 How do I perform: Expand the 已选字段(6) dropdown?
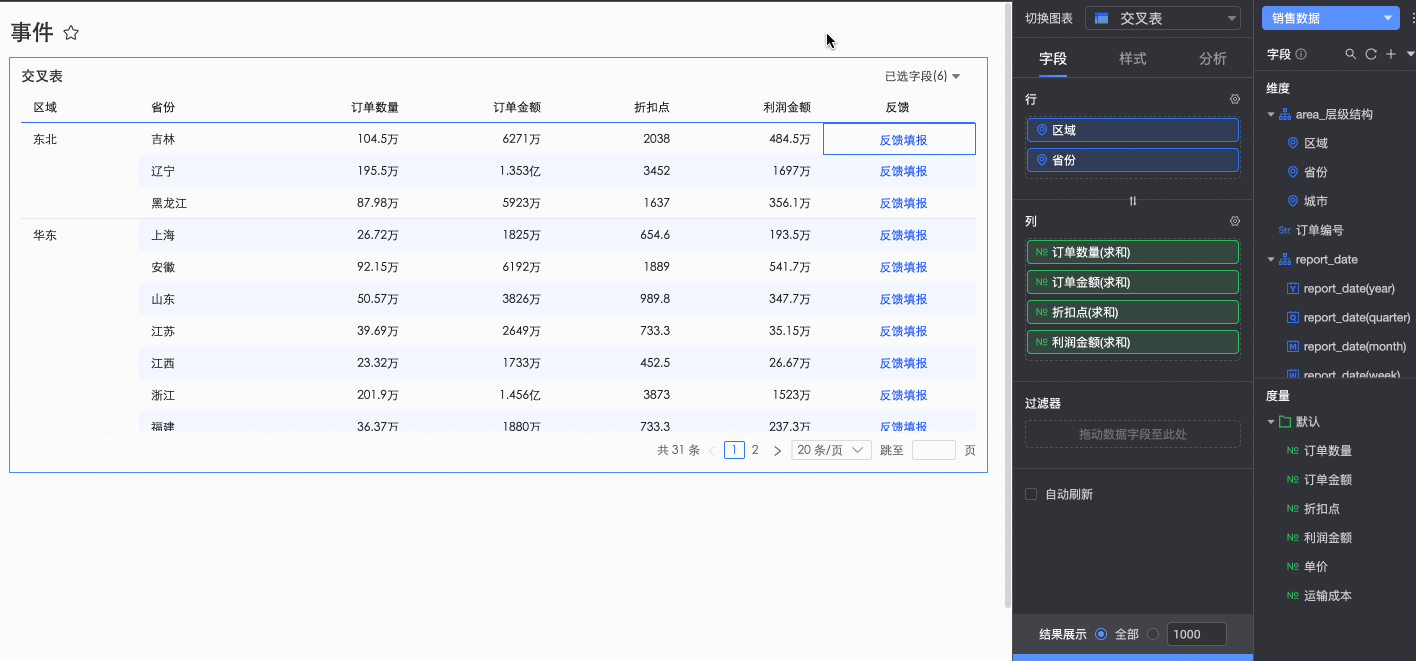pyautogui.click(x=922, y=76)
